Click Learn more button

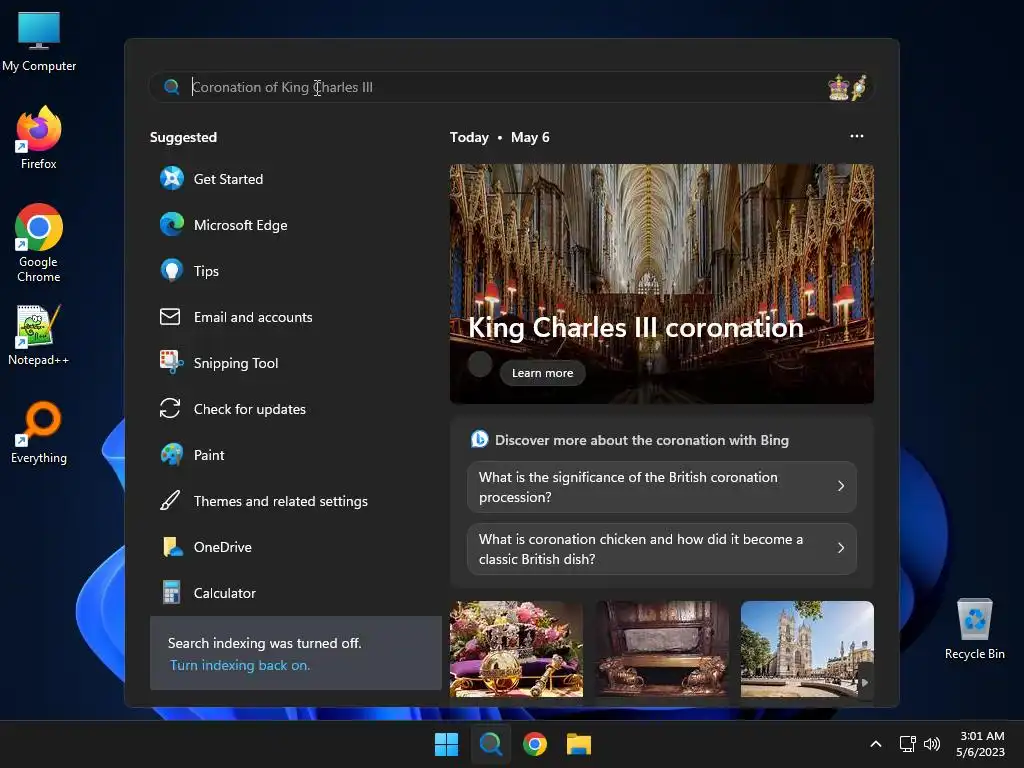(x=542, y=373)
